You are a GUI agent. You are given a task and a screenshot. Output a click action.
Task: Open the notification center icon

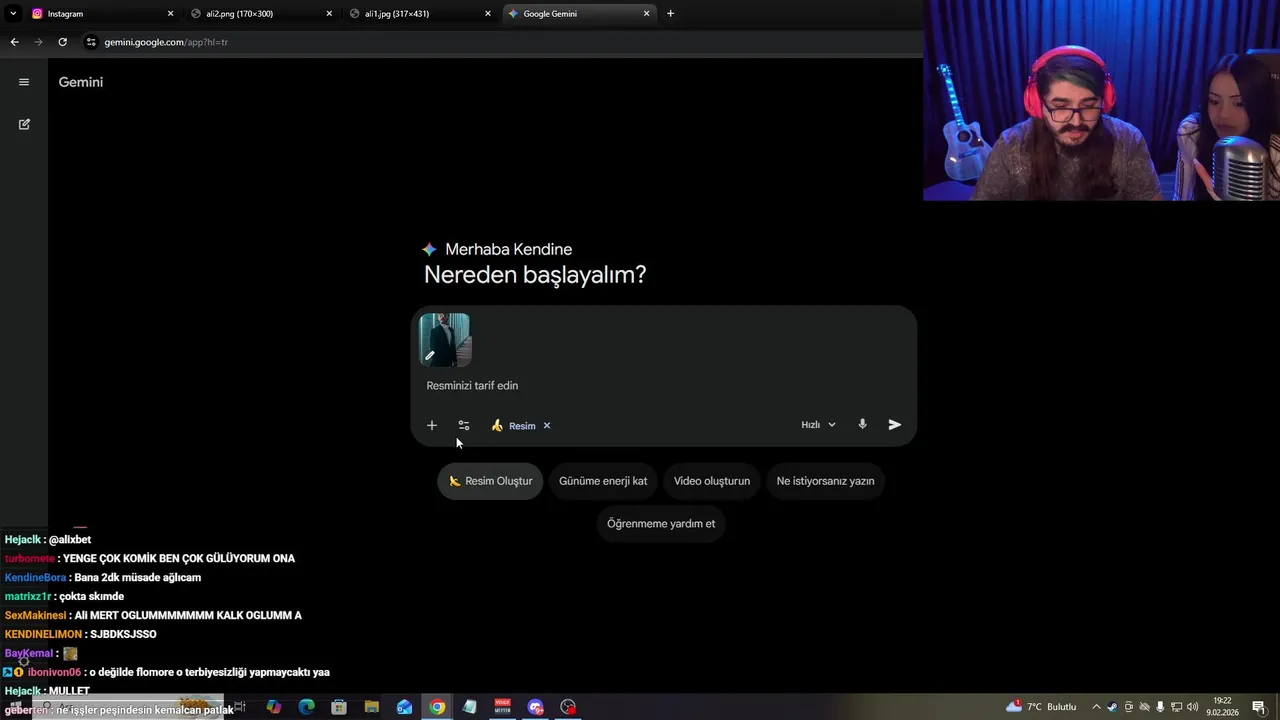pos(1259,707)
